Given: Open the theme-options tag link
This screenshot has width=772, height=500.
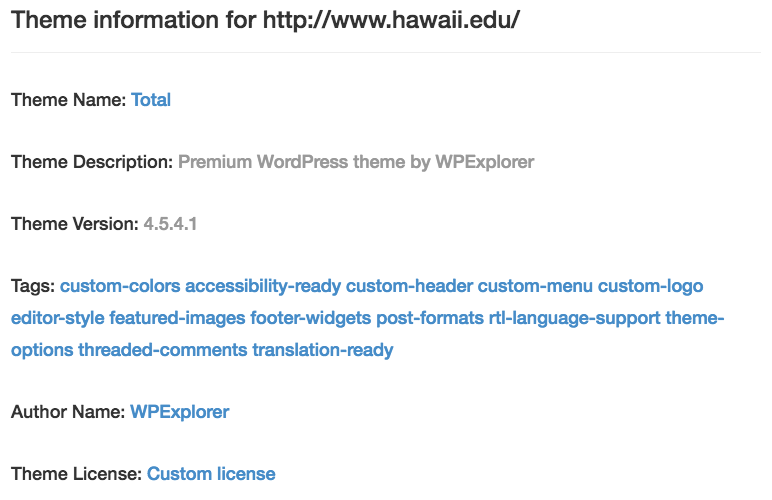Looking at the screenshot, I should pyautogui.click(x=694, y=318).
